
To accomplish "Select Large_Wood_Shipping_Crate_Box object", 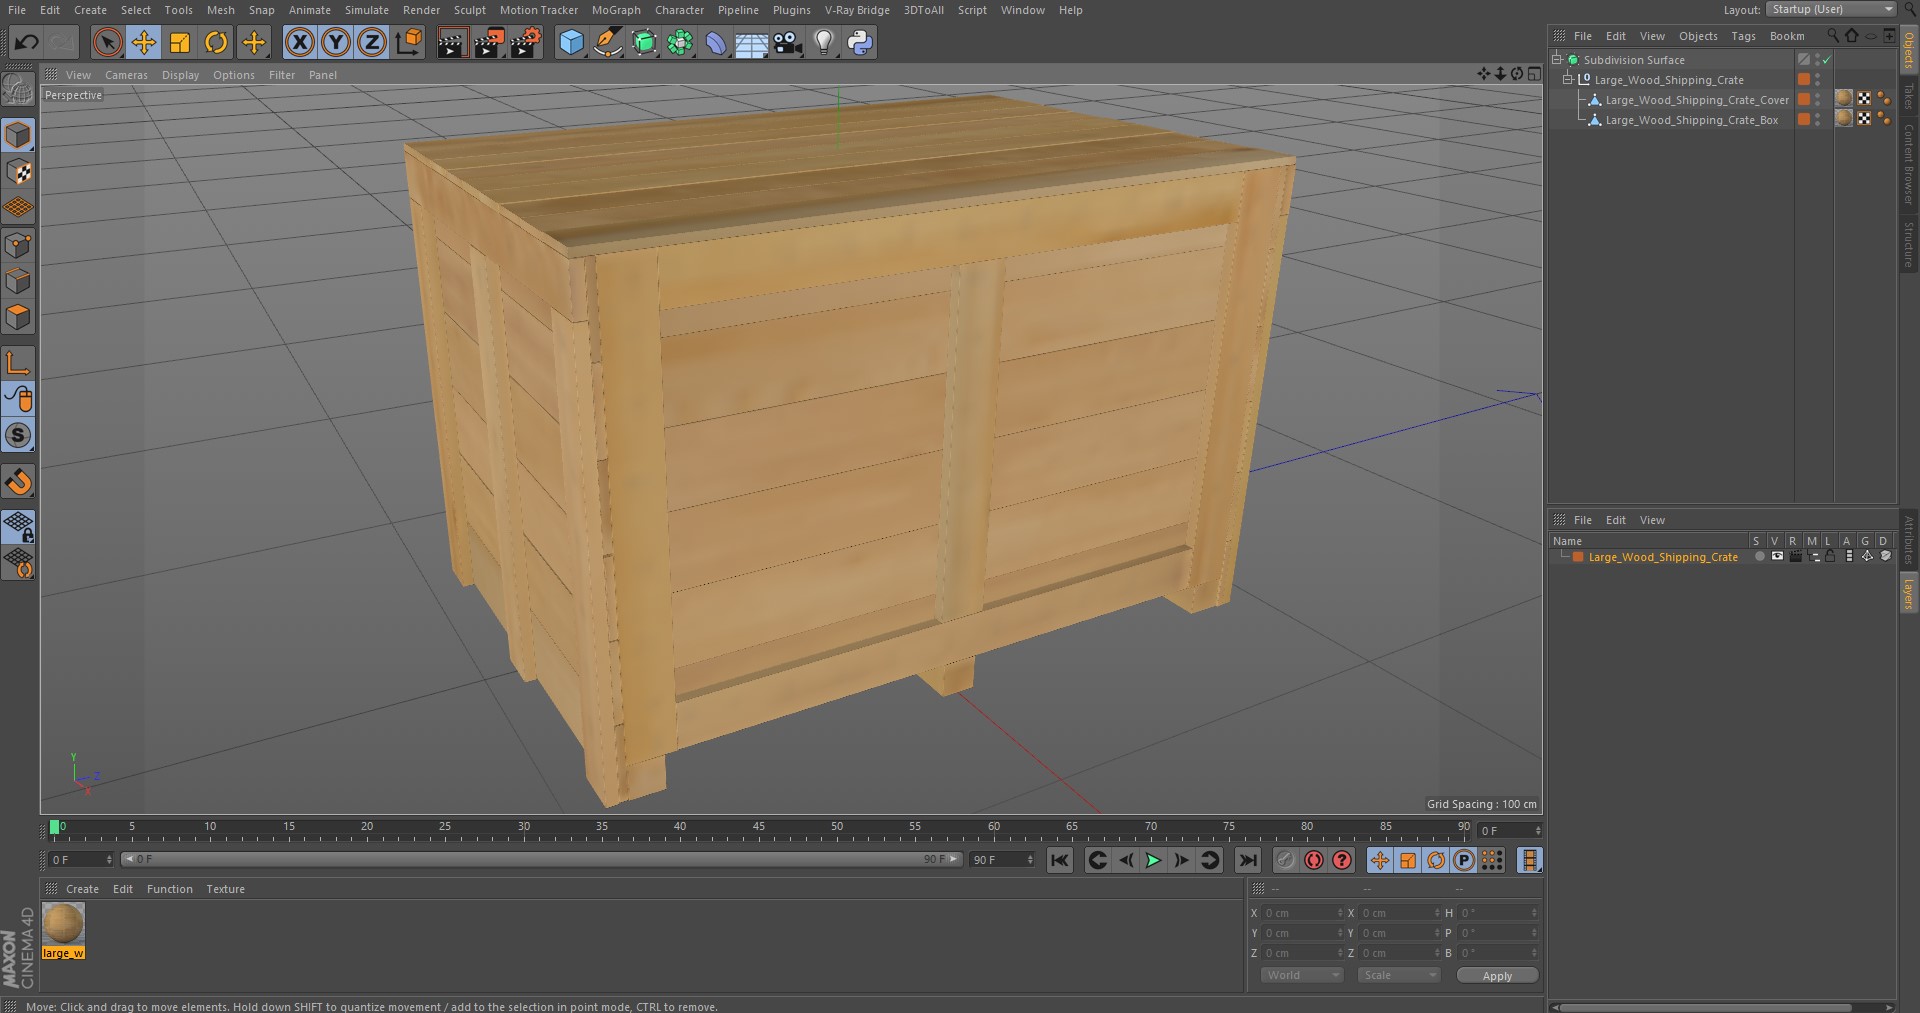I will pos(1692,120).
